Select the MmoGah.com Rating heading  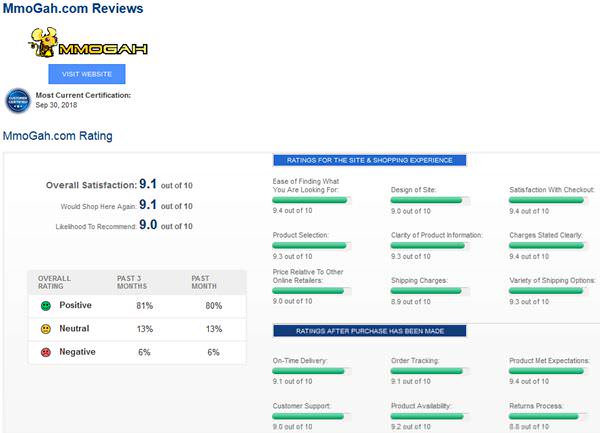tap(58, 136)
